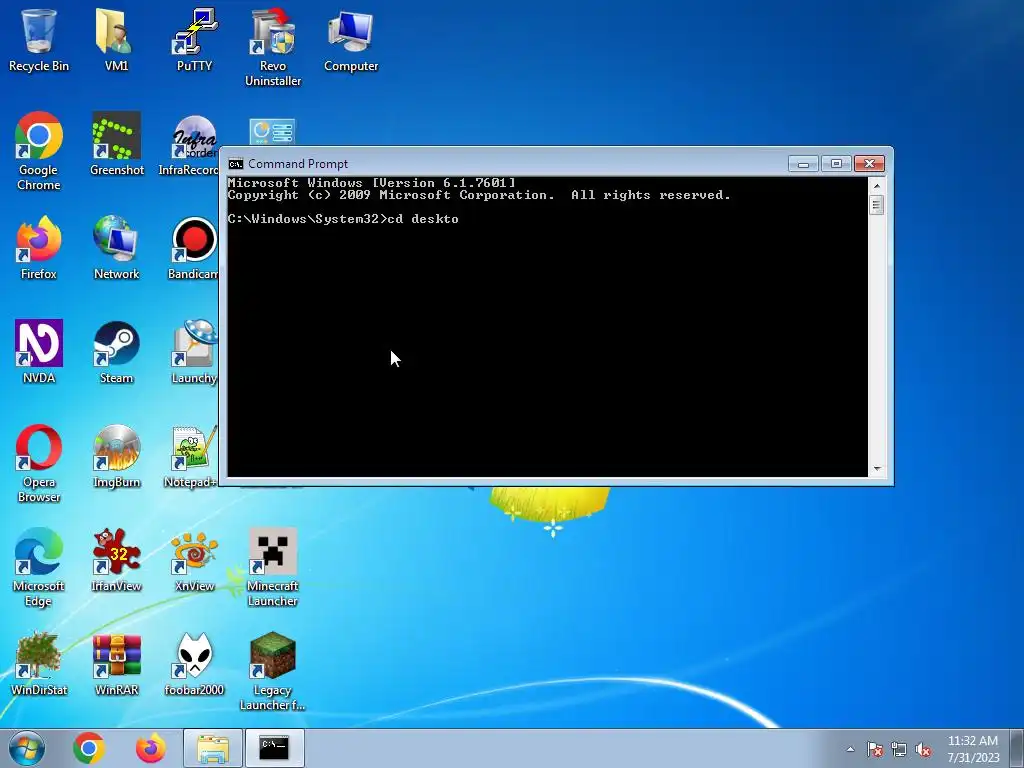Open network status tray icon
The height and width of the screenshot is (768, 1024).
coord(899,749)
